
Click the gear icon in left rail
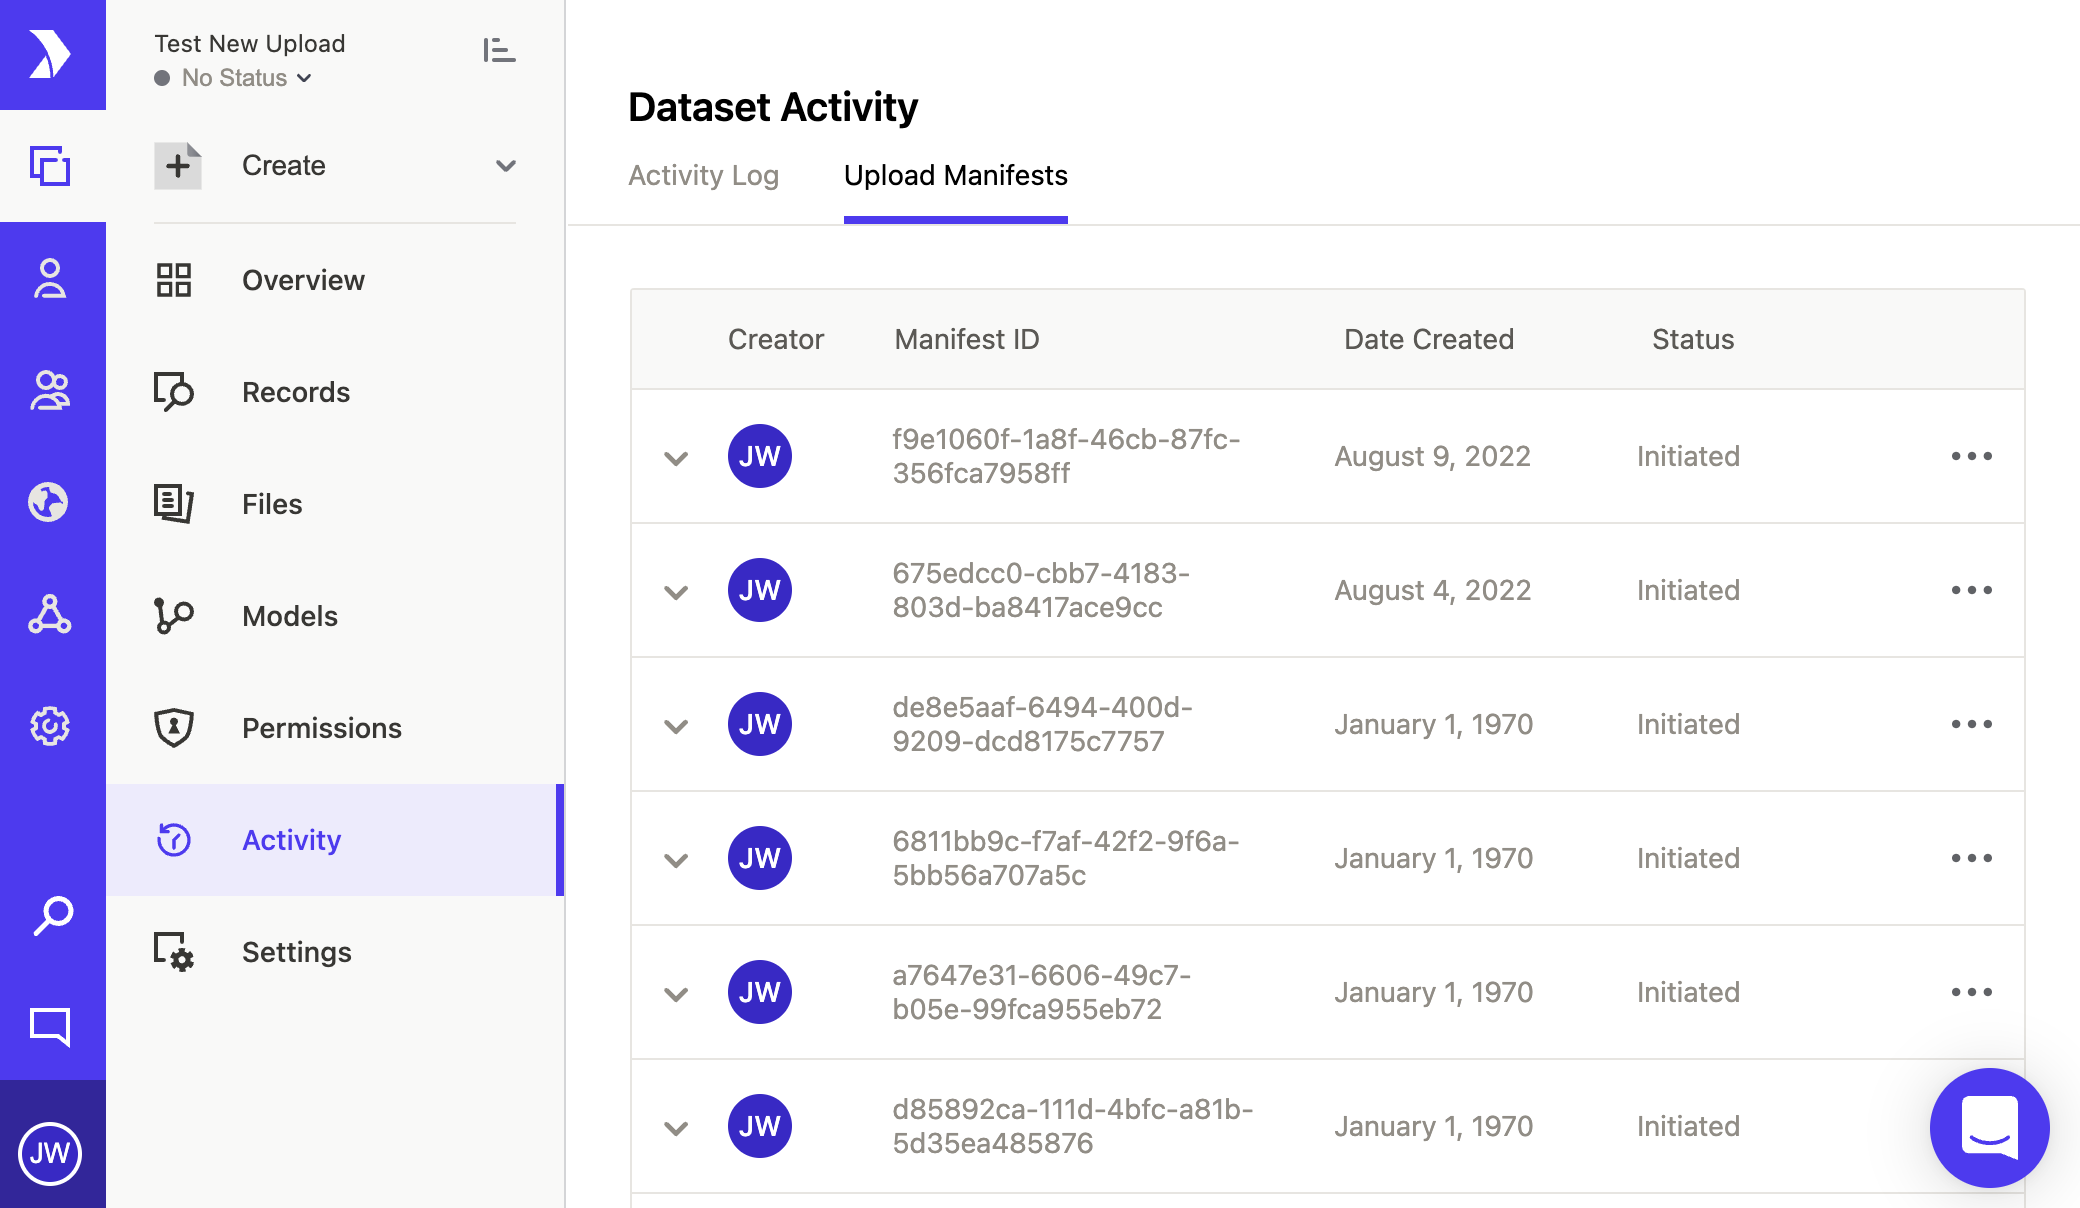pyautogui.click(x=50, y=726)
